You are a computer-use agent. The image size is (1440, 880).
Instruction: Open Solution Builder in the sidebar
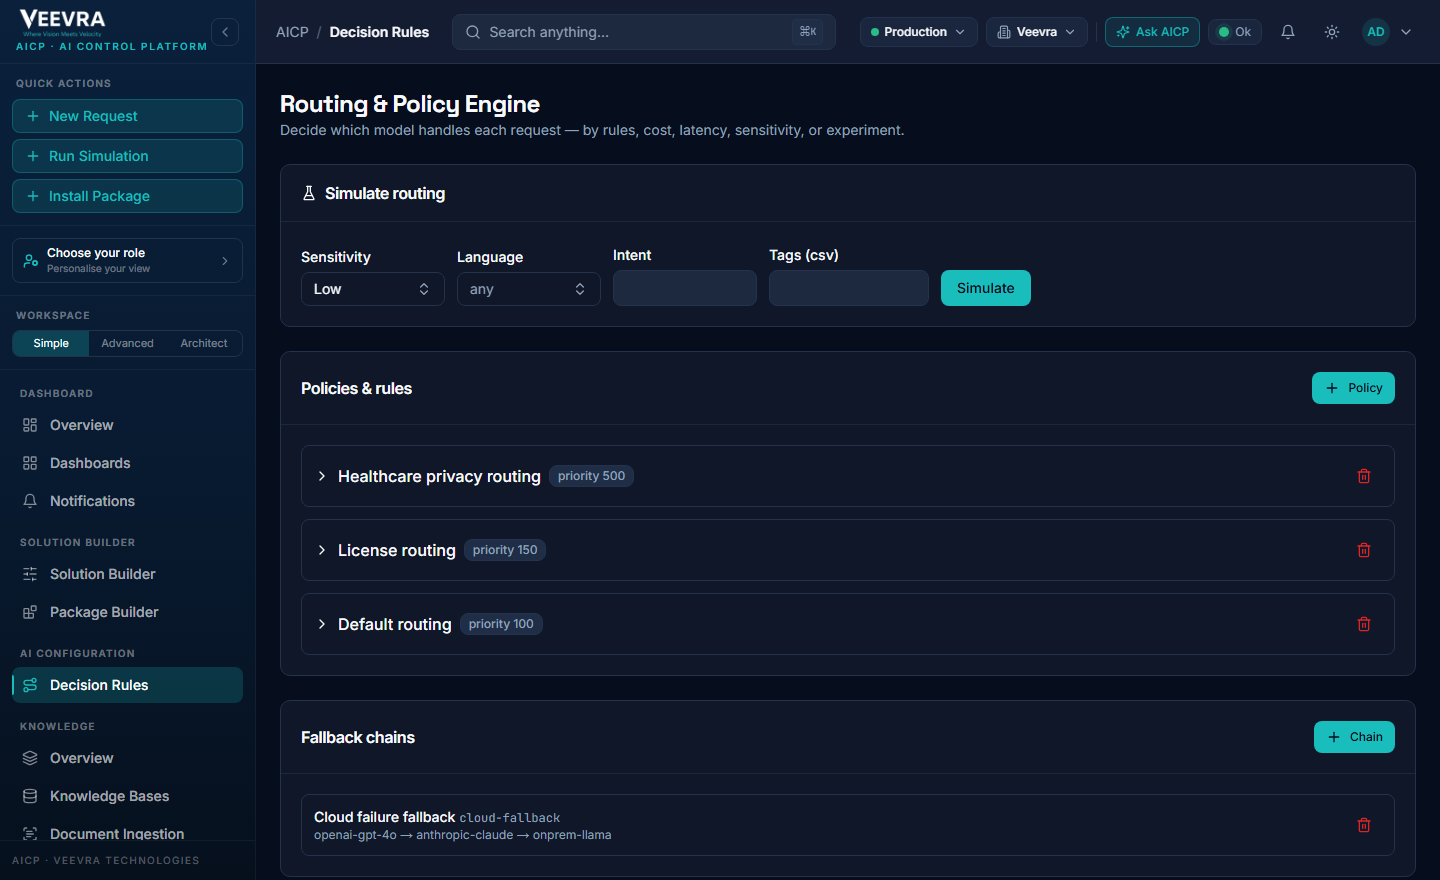pos(127,574)
